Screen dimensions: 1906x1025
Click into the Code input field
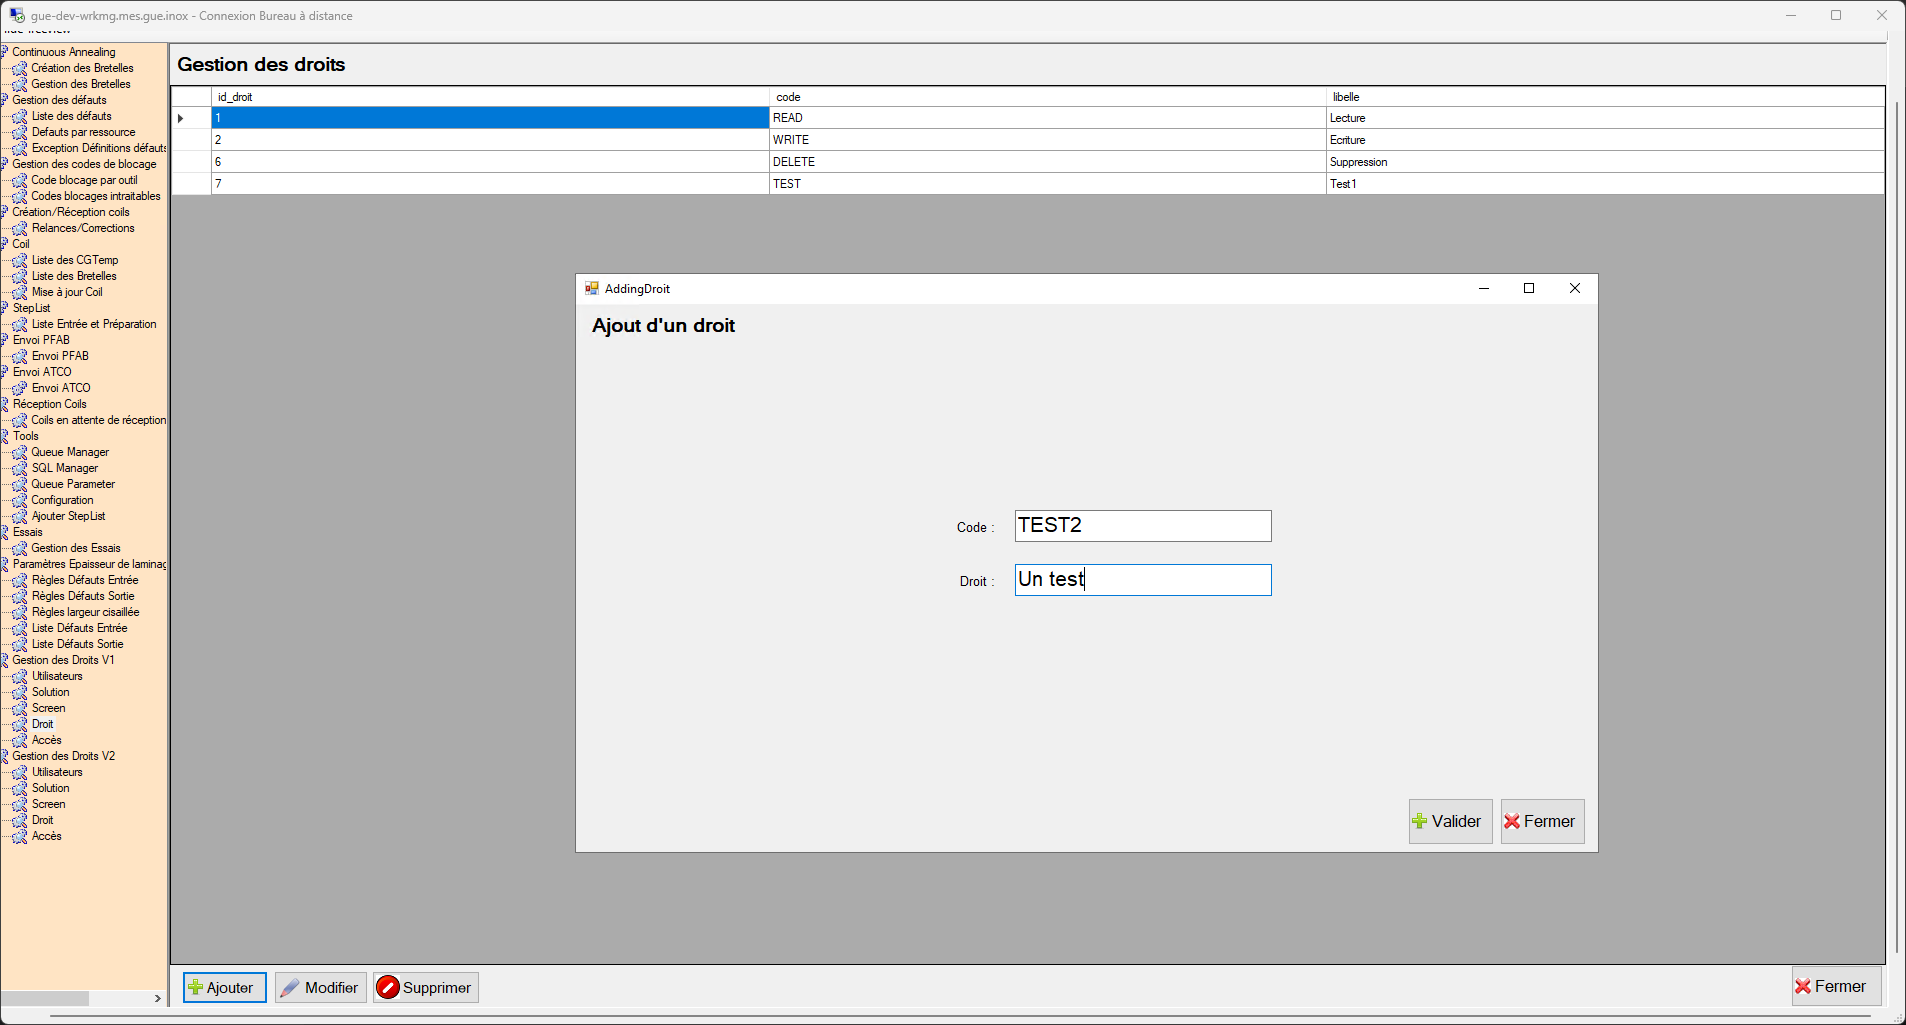(x=1142, y=526)
